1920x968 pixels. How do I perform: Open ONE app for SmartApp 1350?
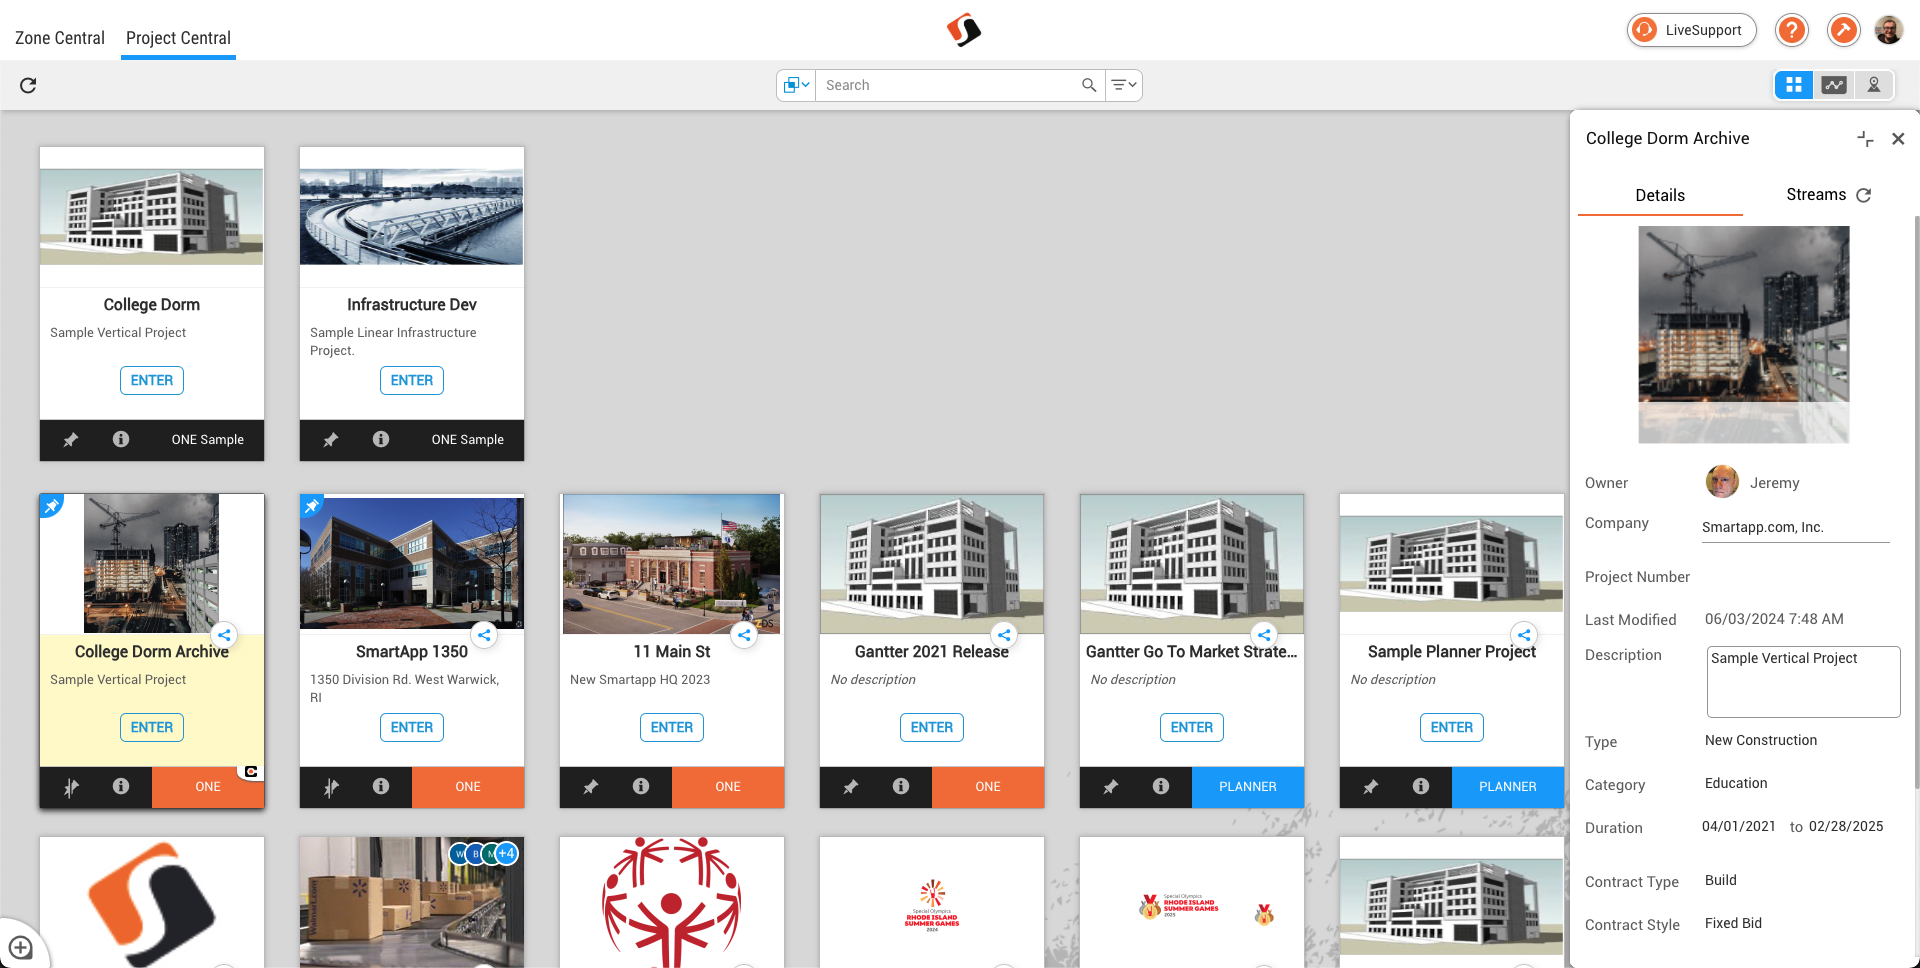click(468, 787)
